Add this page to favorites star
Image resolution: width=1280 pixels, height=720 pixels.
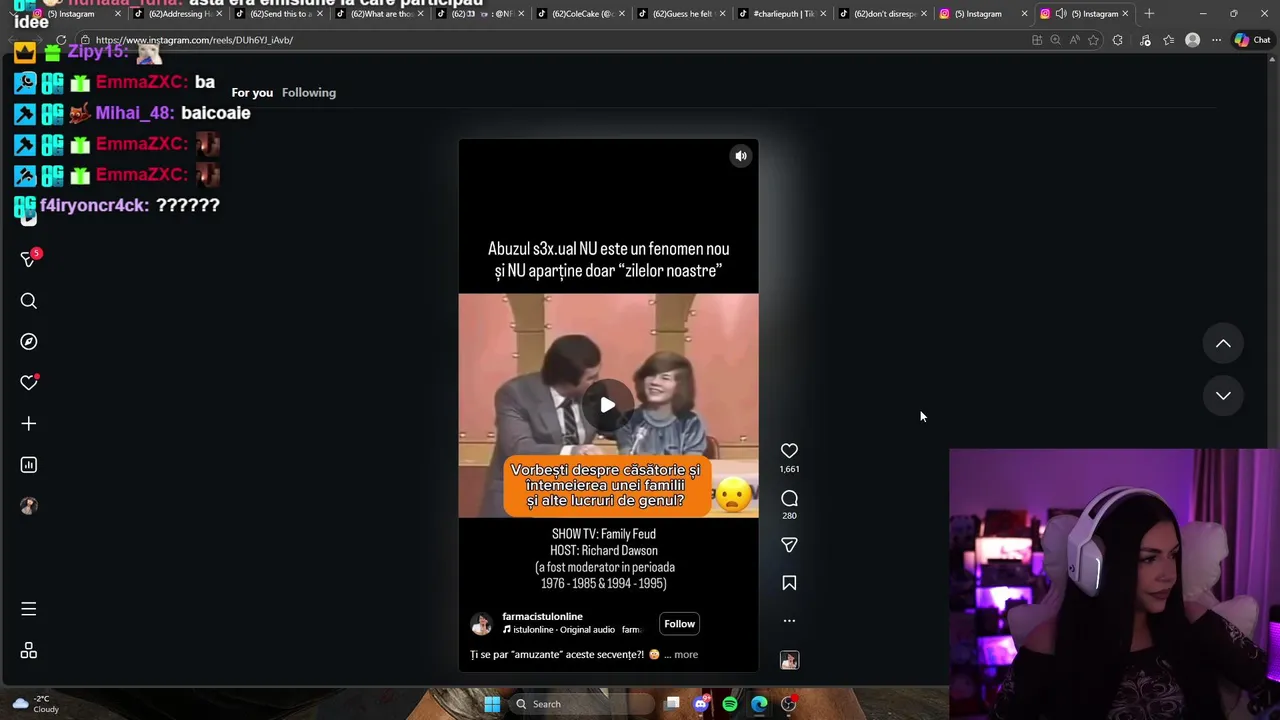click(x=1093, y=40)
